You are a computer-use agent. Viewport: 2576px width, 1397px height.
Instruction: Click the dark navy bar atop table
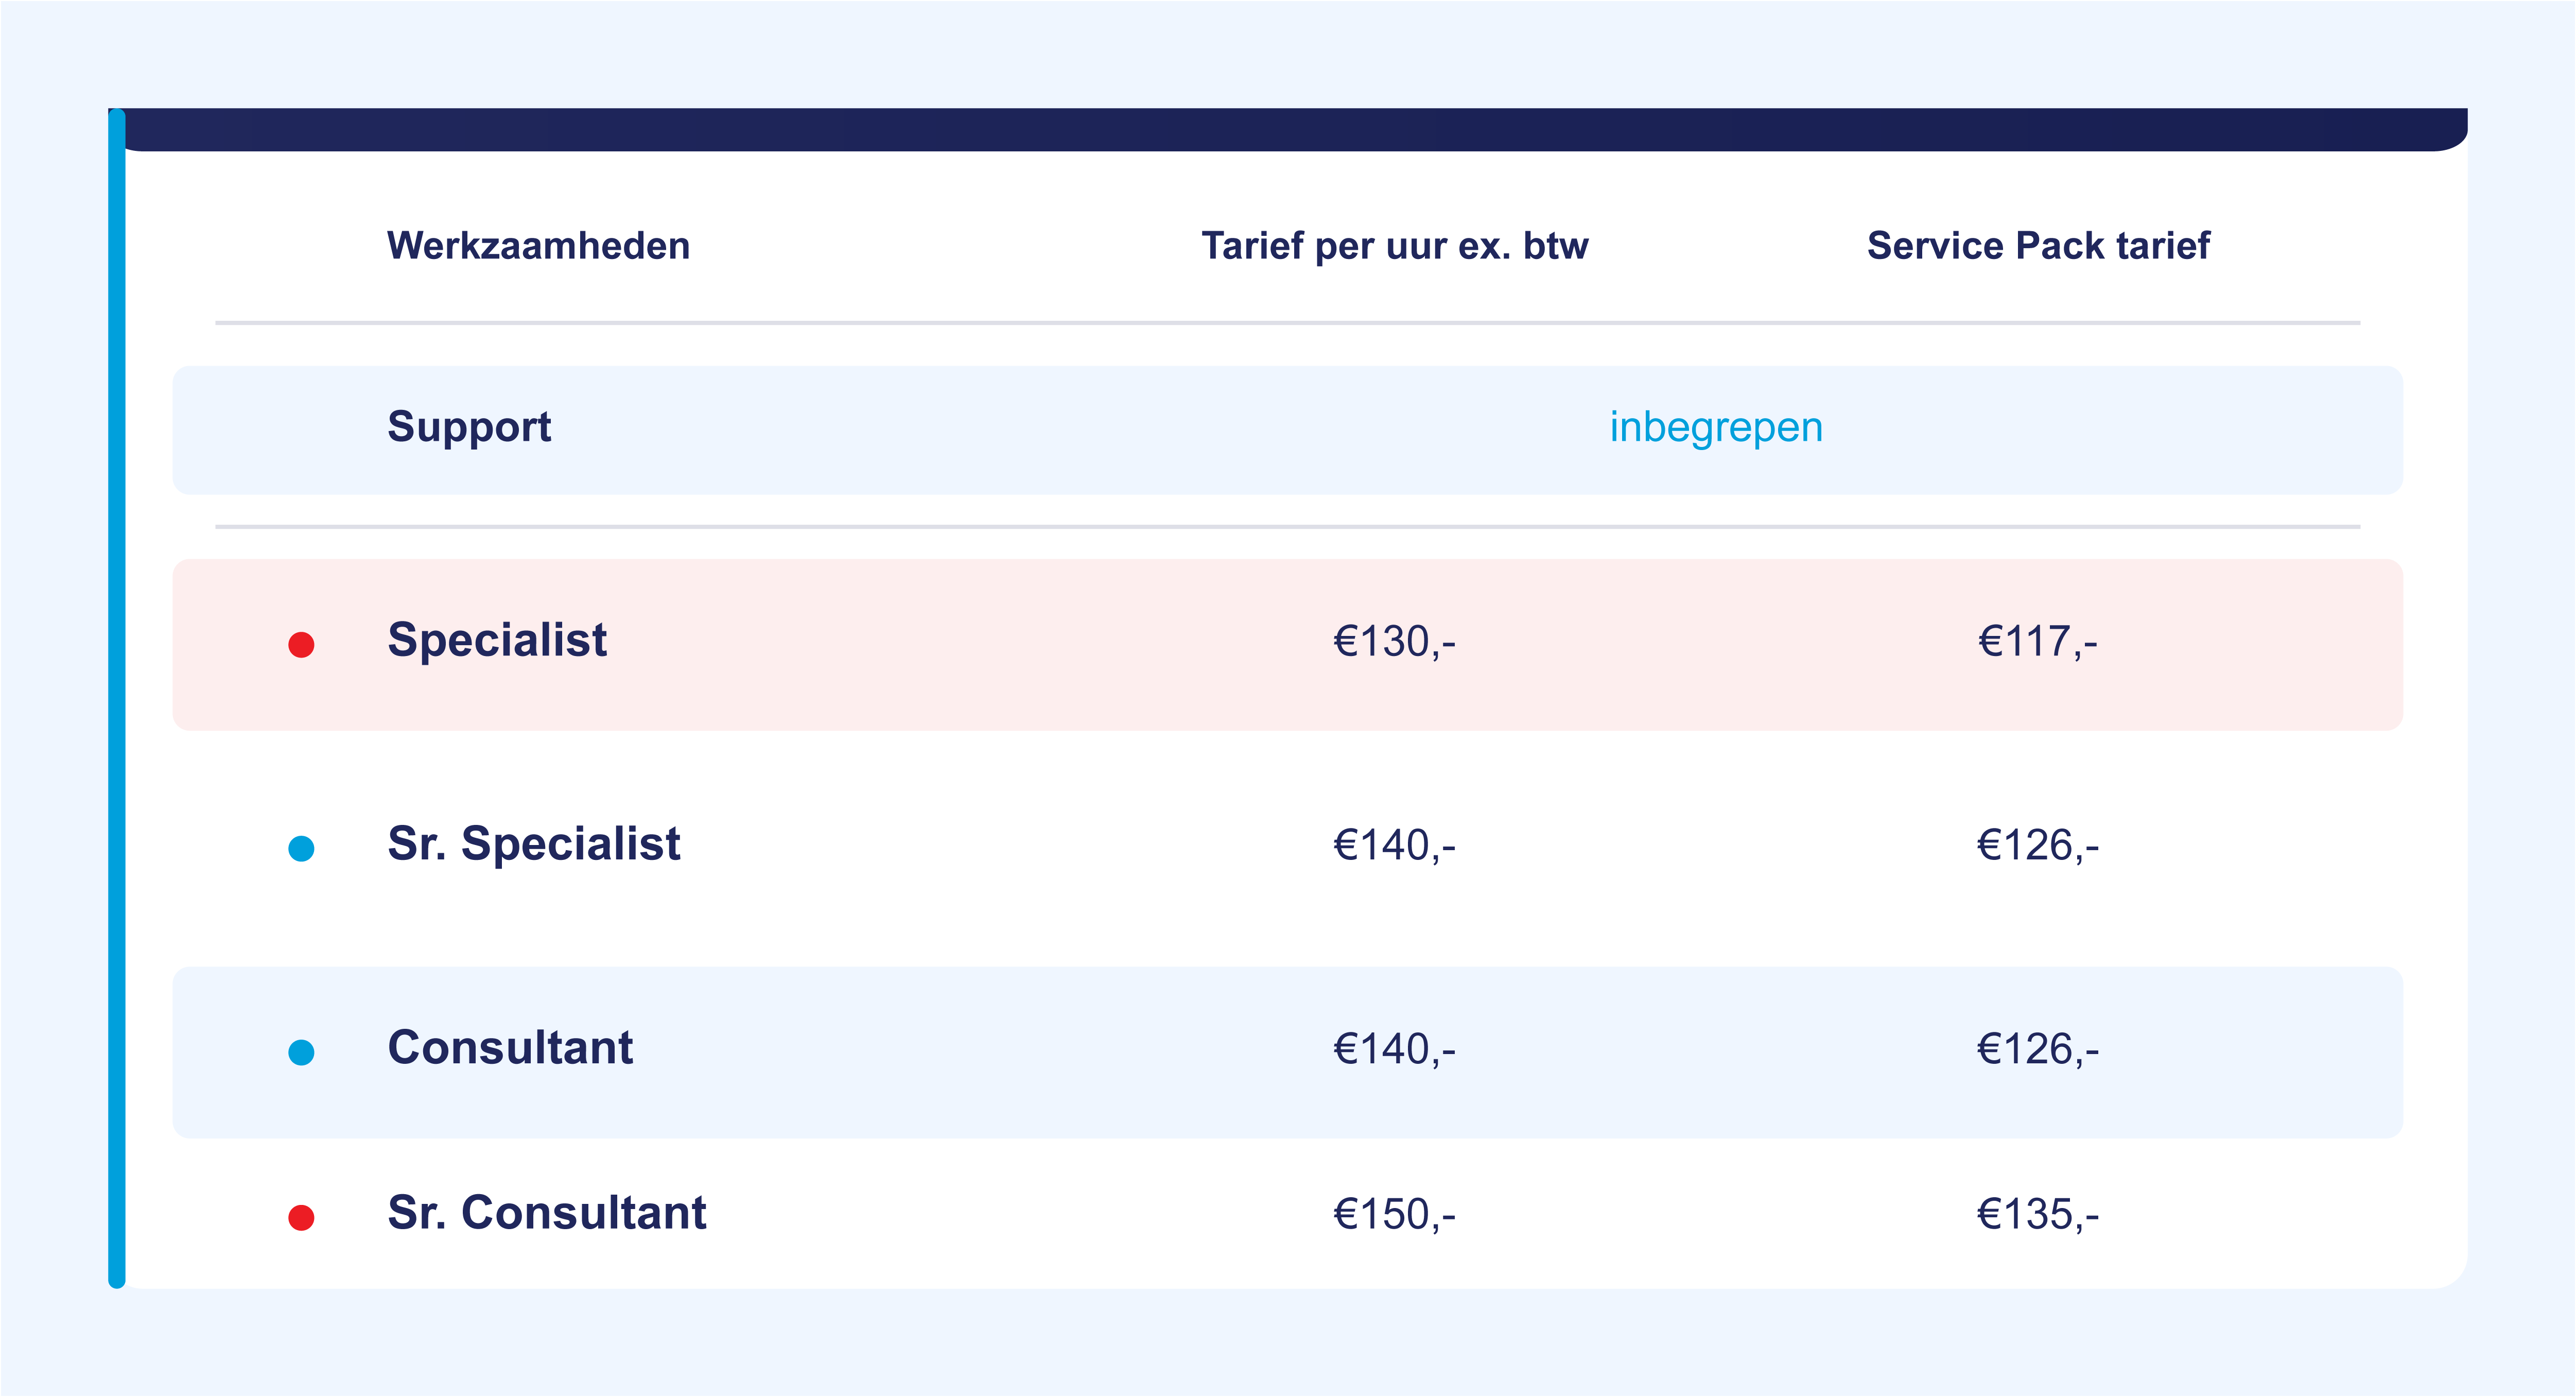pyautogui.click(x=1290, y=130)
